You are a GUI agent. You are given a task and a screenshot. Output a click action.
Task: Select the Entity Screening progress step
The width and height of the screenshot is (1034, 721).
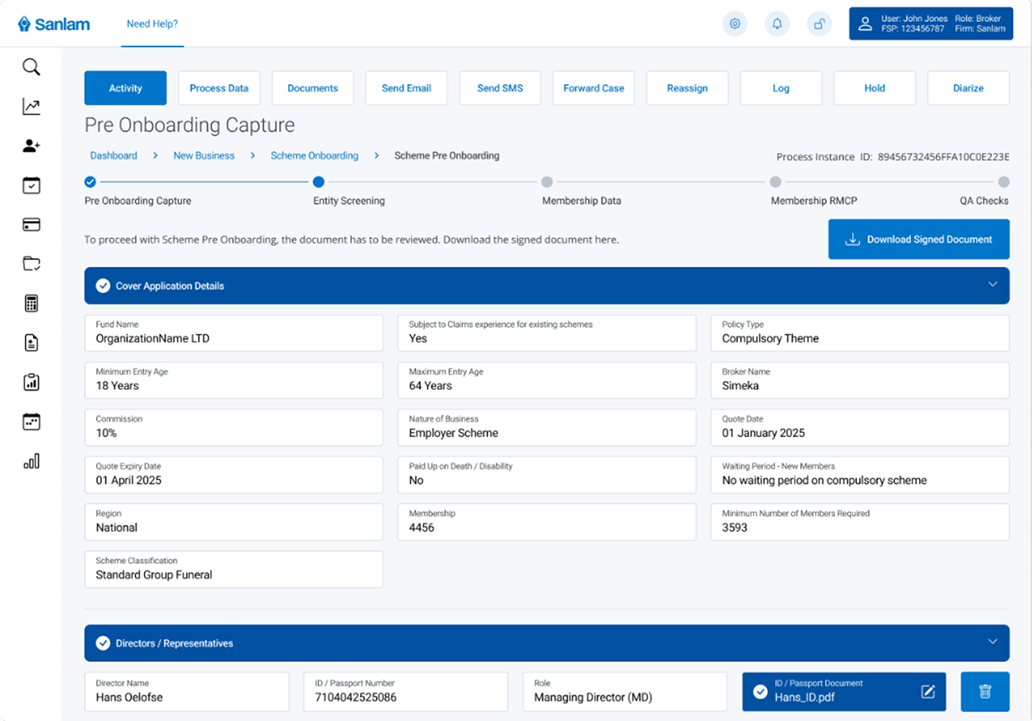click(x=318, y=182)
